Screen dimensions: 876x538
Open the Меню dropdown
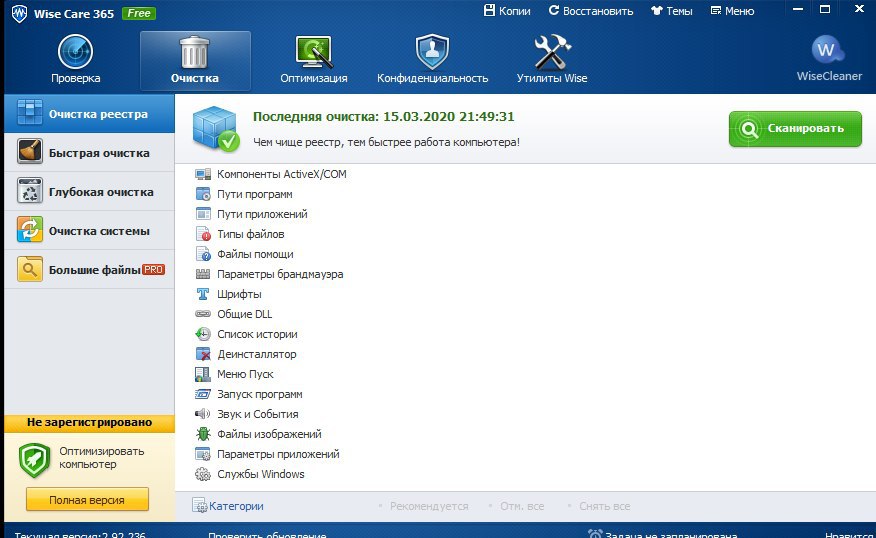(732, 11)
